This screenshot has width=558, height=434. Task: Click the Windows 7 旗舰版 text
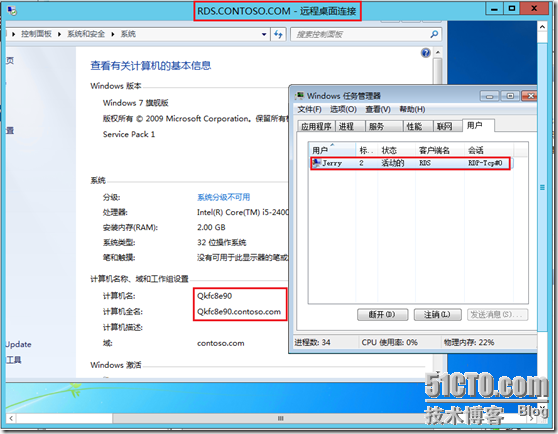click(x=136, y=103)
